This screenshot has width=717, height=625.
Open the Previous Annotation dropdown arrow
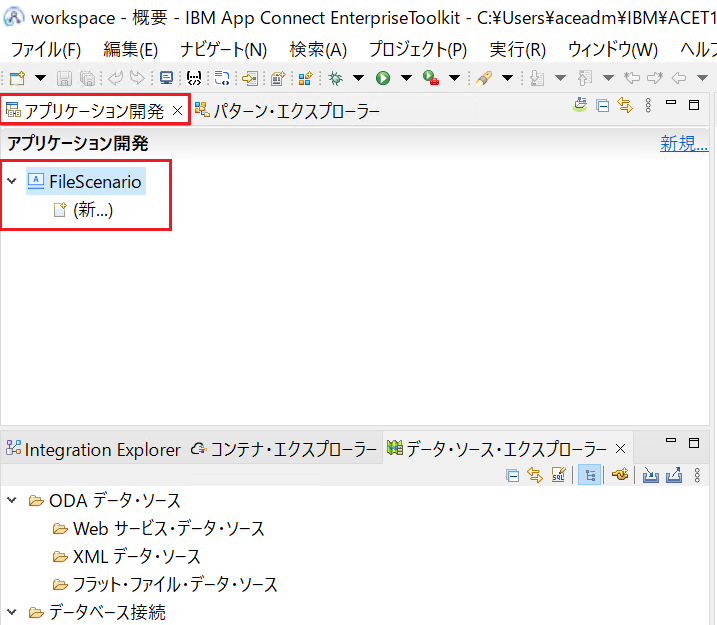pos(609,78)
